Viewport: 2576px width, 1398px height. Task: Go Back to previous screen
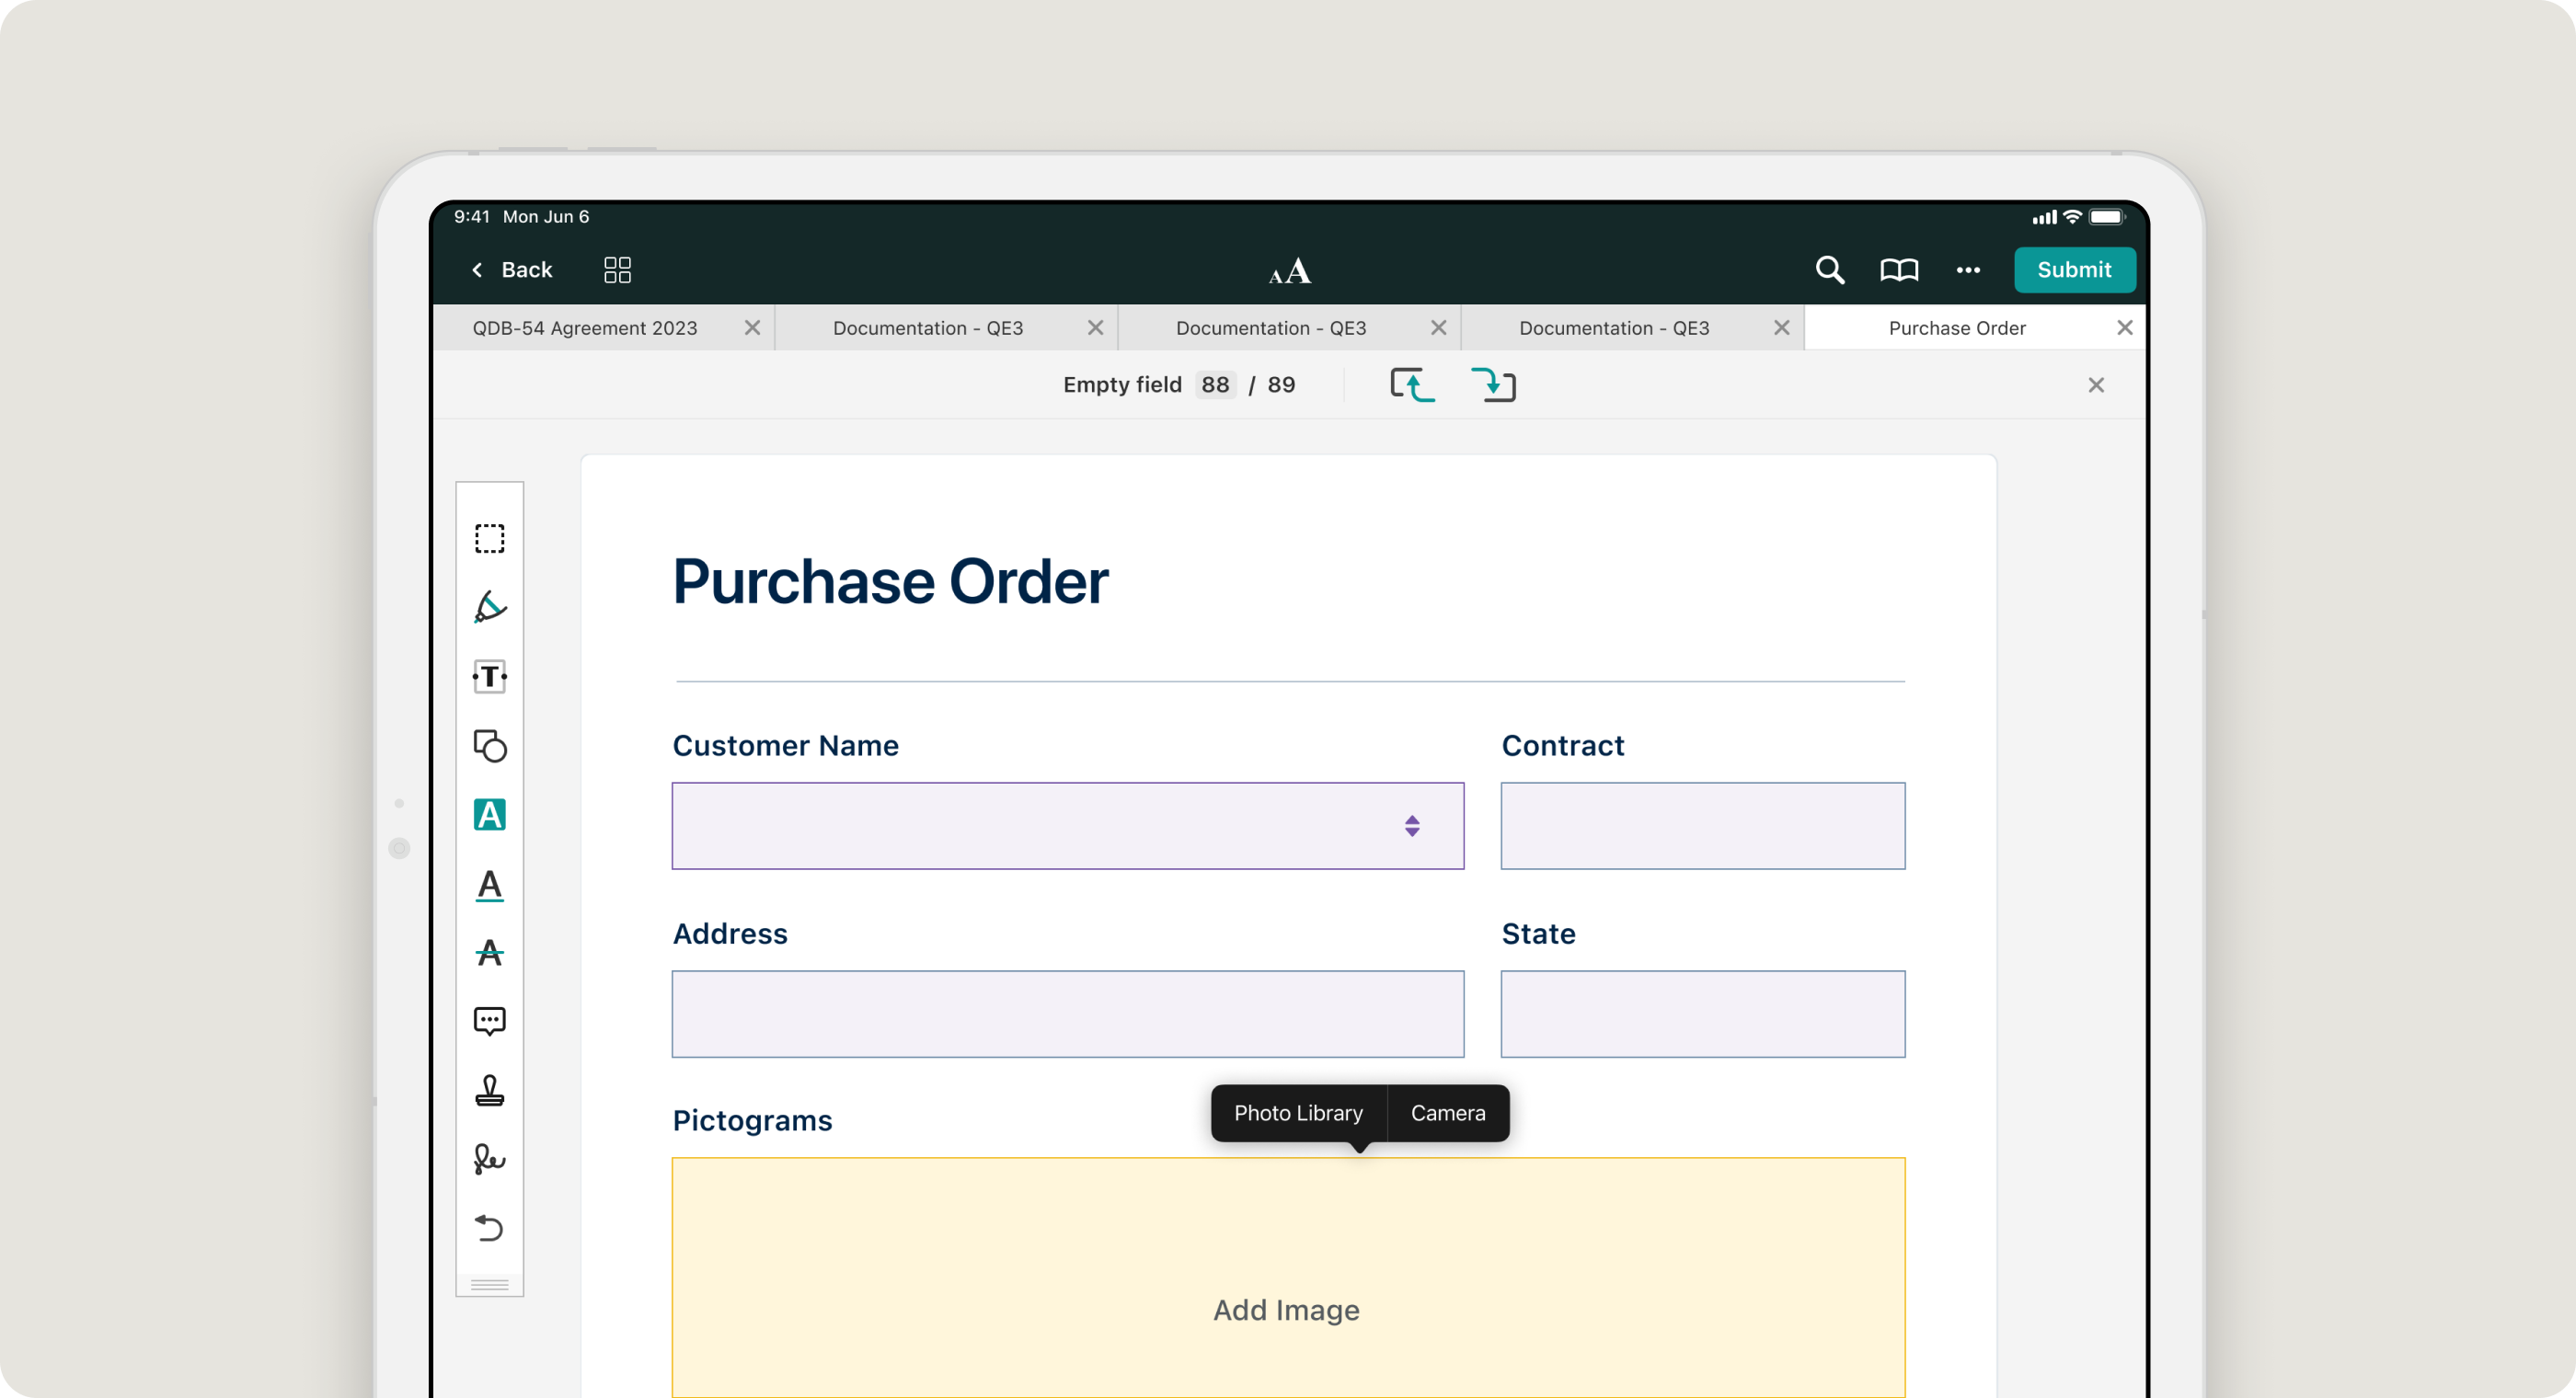pos(511,270)
